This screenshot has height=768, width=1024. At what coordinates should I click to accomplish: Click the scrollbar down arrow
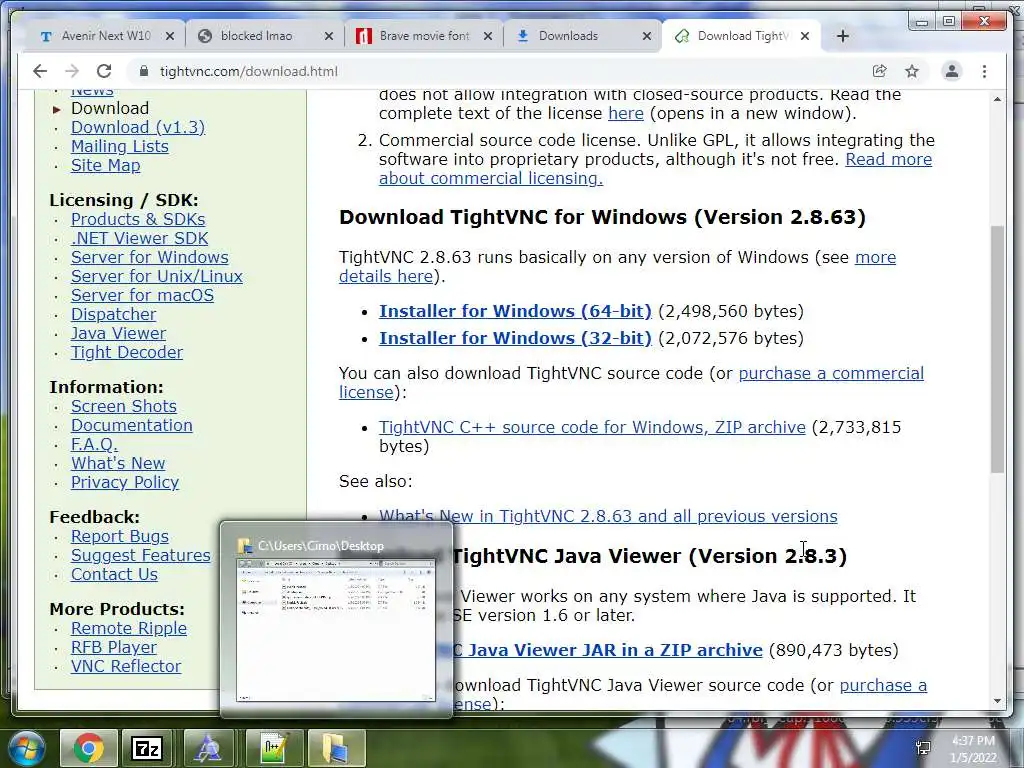997,701
